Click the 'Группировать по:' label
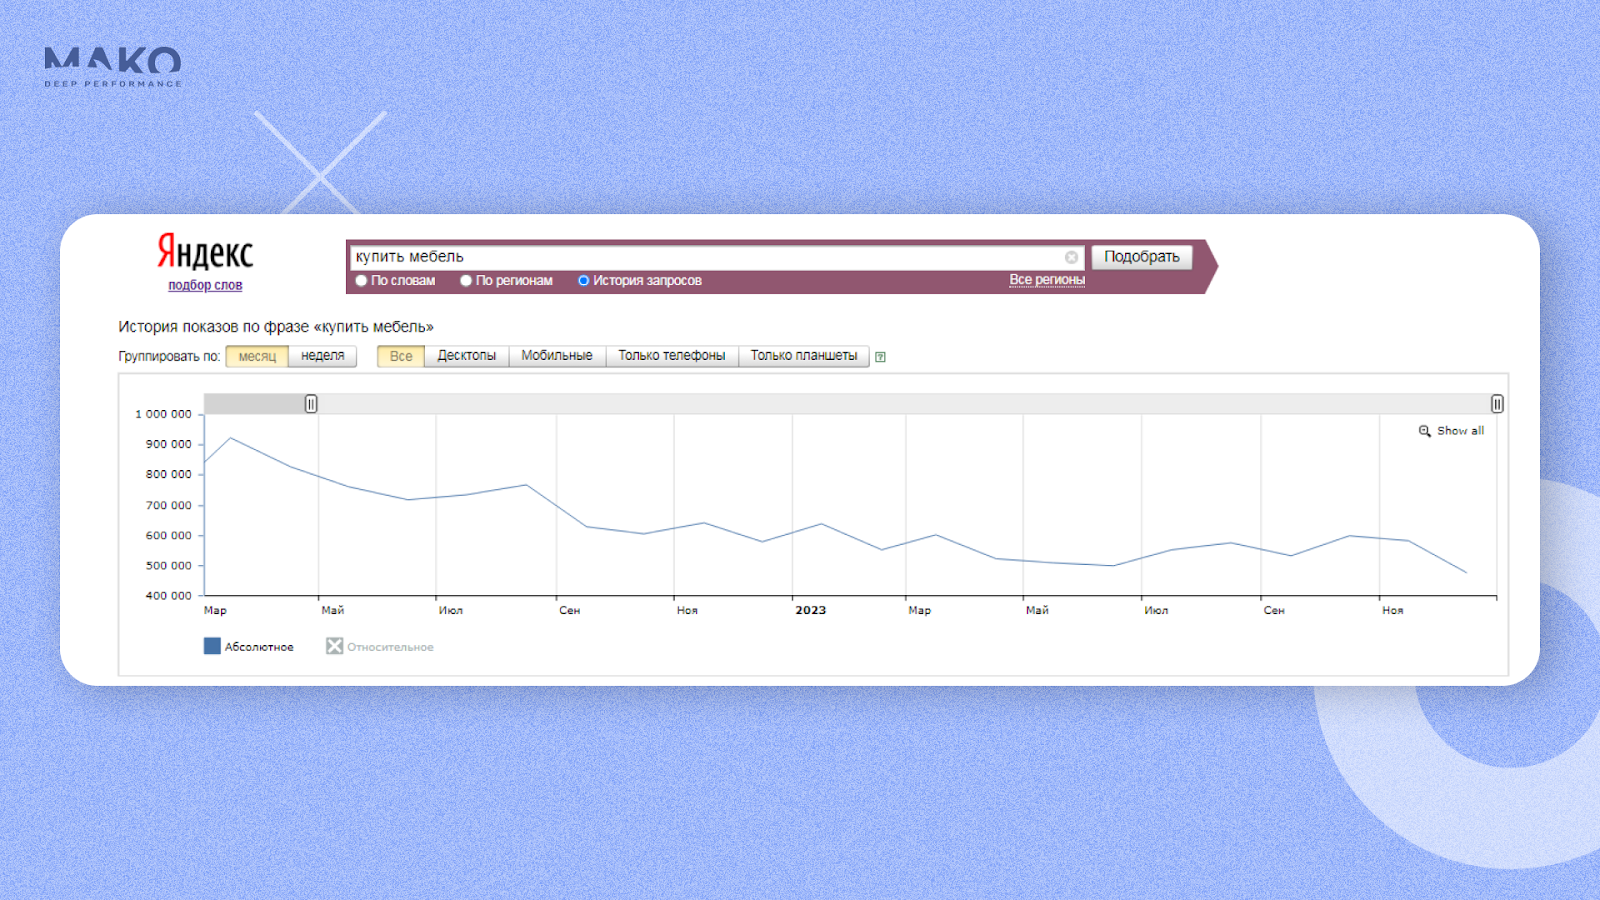This screenshot has width=1600, height=900. 169,357
